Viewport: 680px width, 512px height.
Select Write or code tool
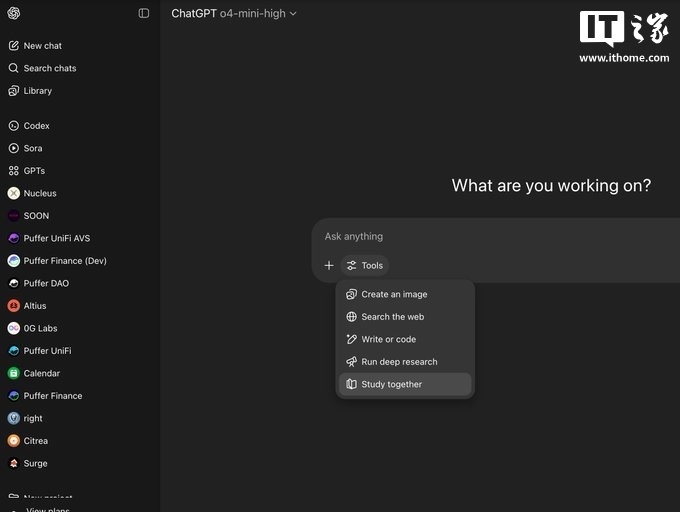(x=388, y=339)
